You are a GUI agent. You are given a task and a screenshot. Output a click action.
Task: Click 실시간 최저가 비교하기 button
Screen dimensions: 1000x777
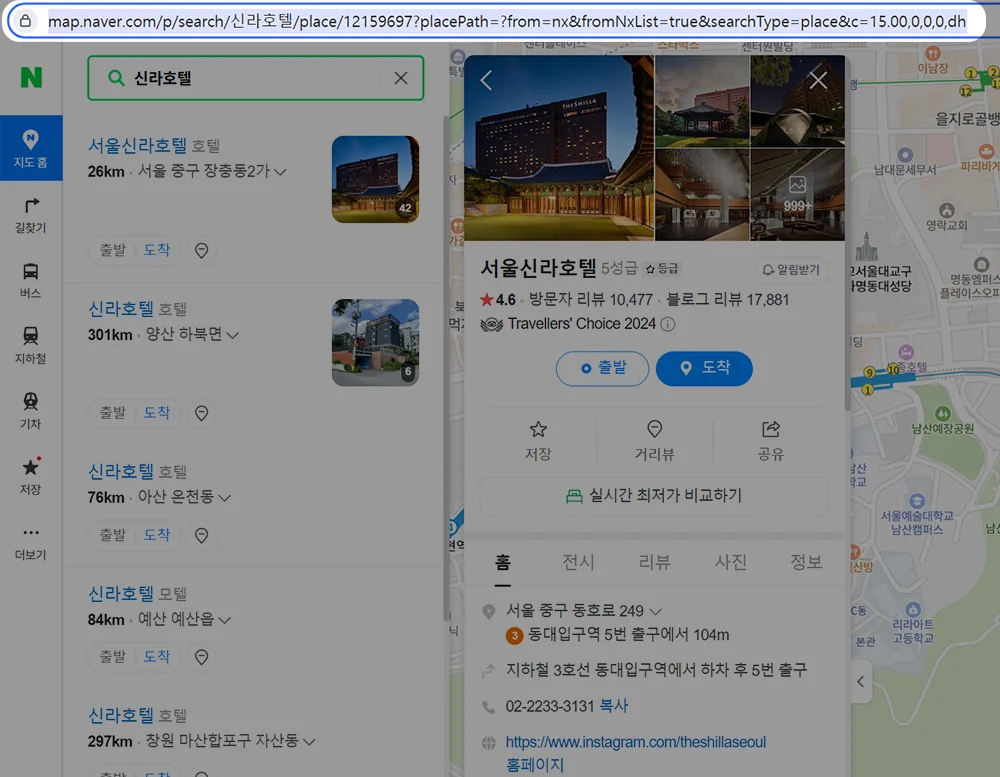[x=654, y=496]
